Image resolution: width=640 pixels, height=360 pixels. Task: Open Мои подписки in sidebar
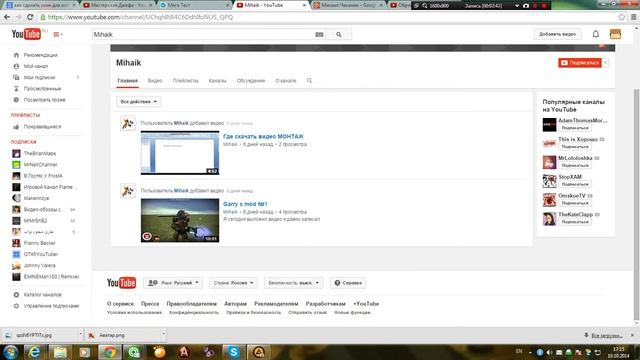[x=39, y=78]
